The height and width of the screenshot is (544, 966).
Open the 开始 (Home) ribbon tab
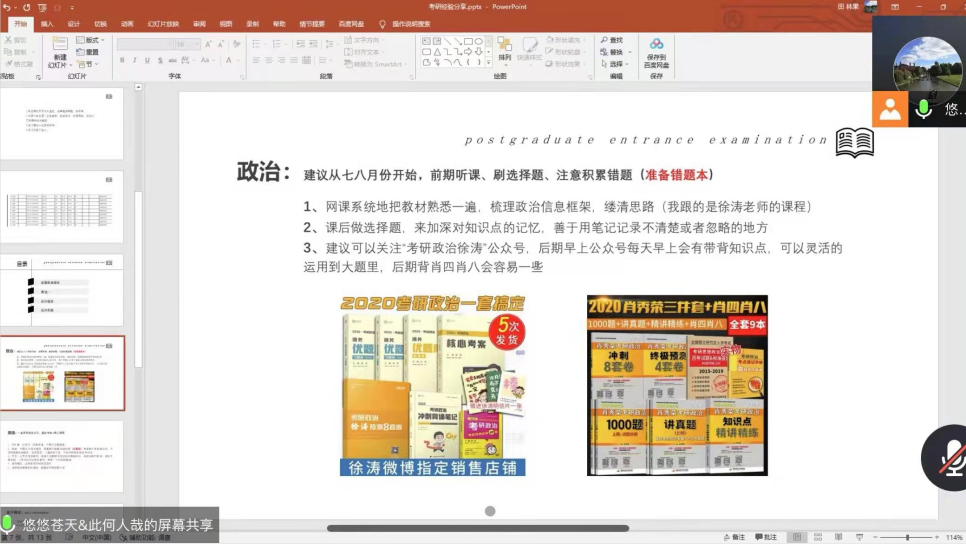[21, 24]
